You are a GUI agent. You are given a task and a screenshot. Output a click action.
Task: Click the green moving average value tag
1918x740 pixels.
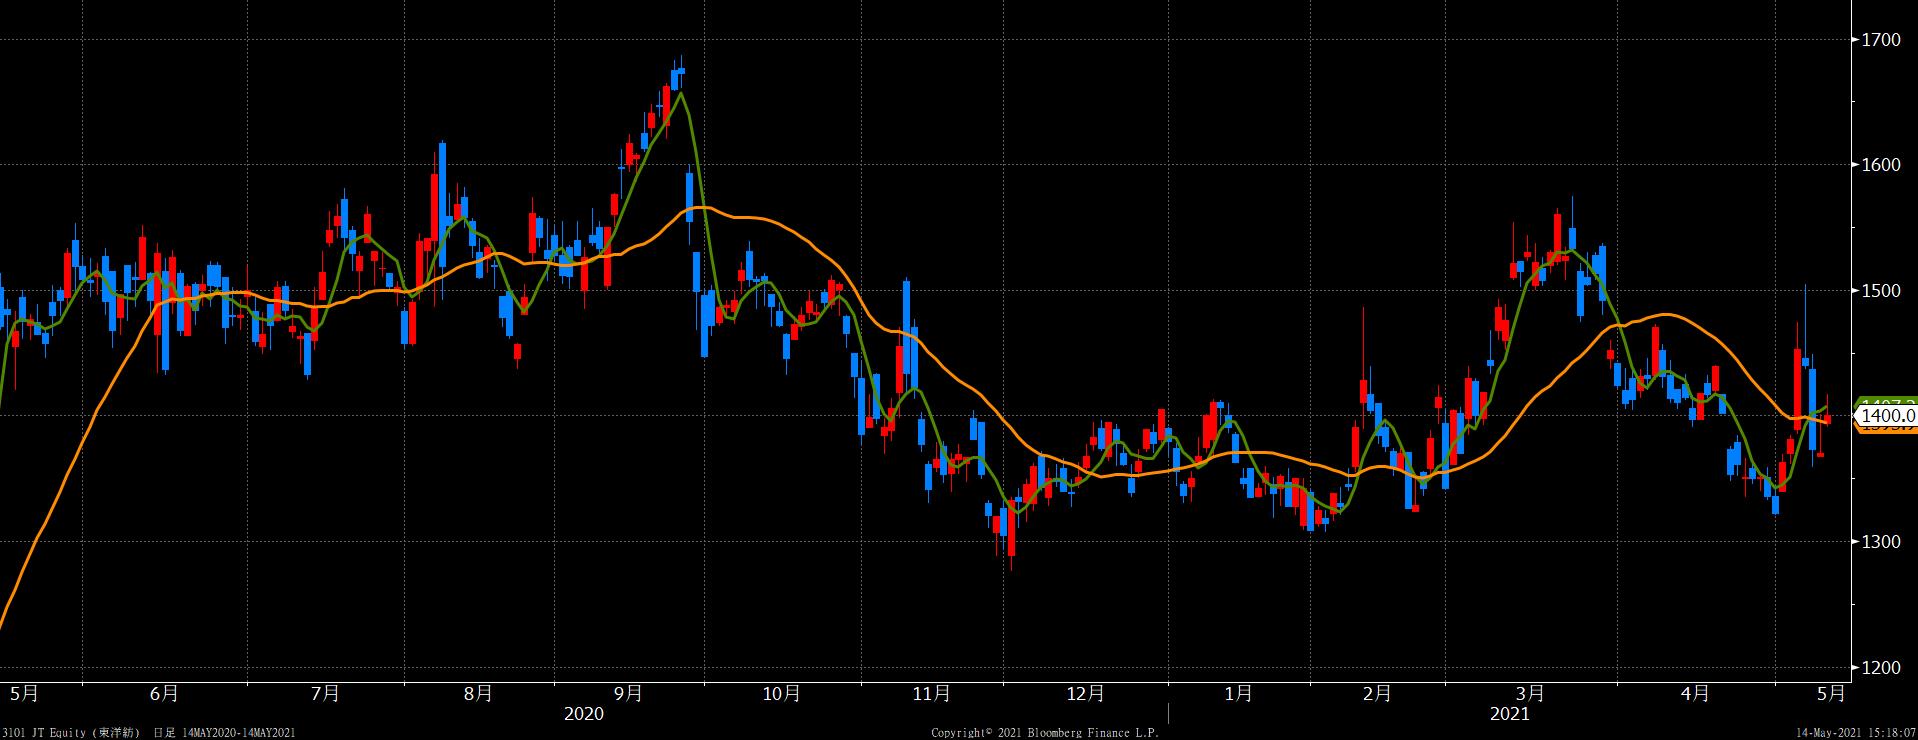(1888, 402)
